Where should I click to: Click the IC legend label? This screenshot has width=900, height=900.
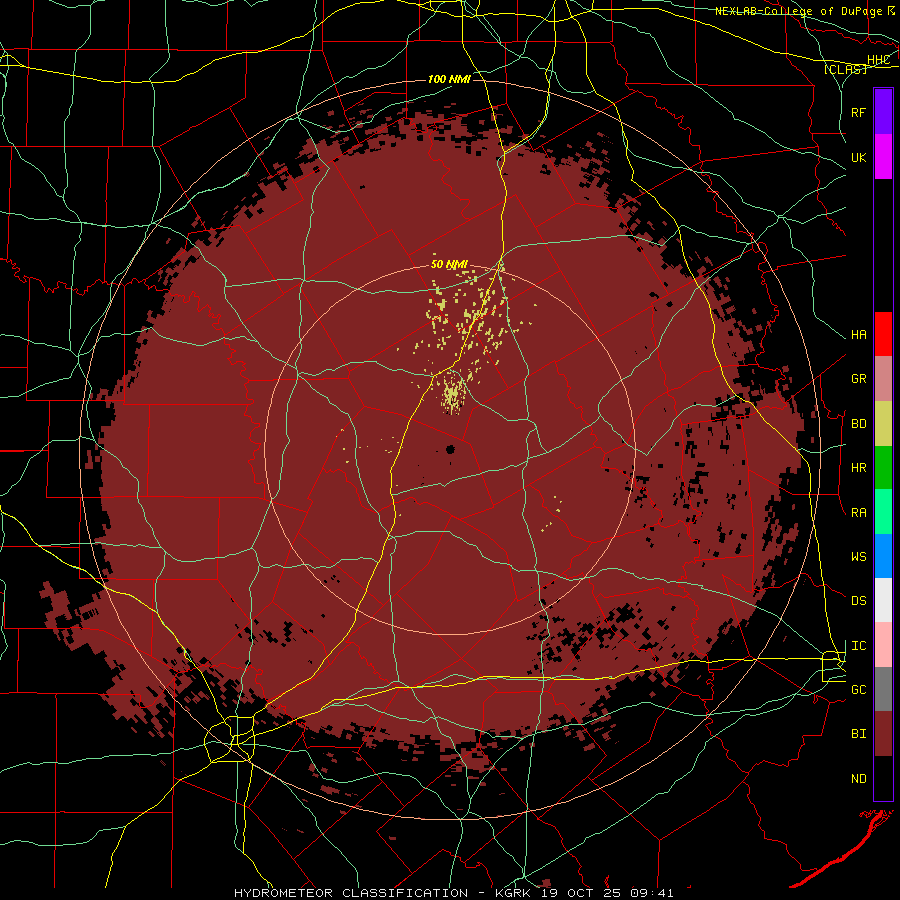coord(858,646)
